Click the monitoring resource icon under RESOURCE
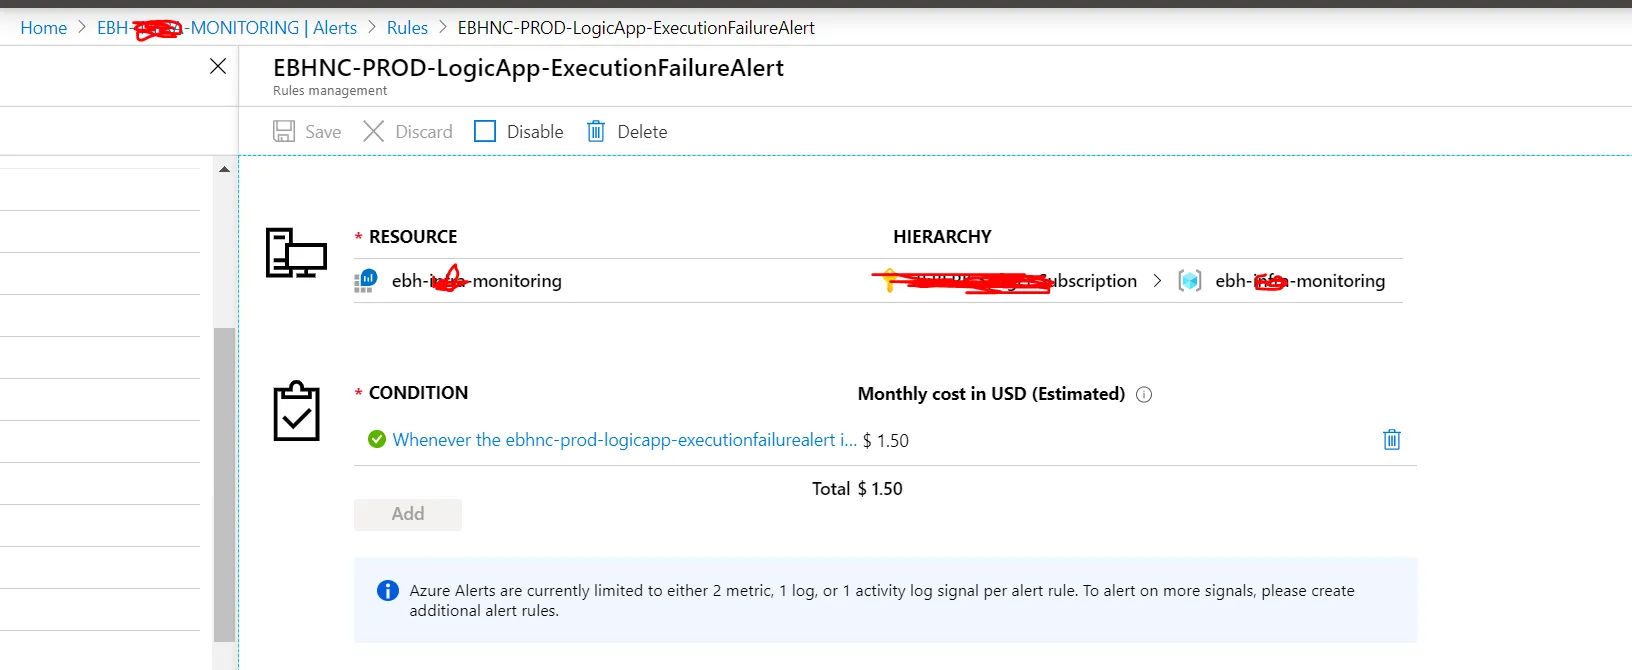The width and height of the screenshot is (1632, 670). [x=366, y=281]
